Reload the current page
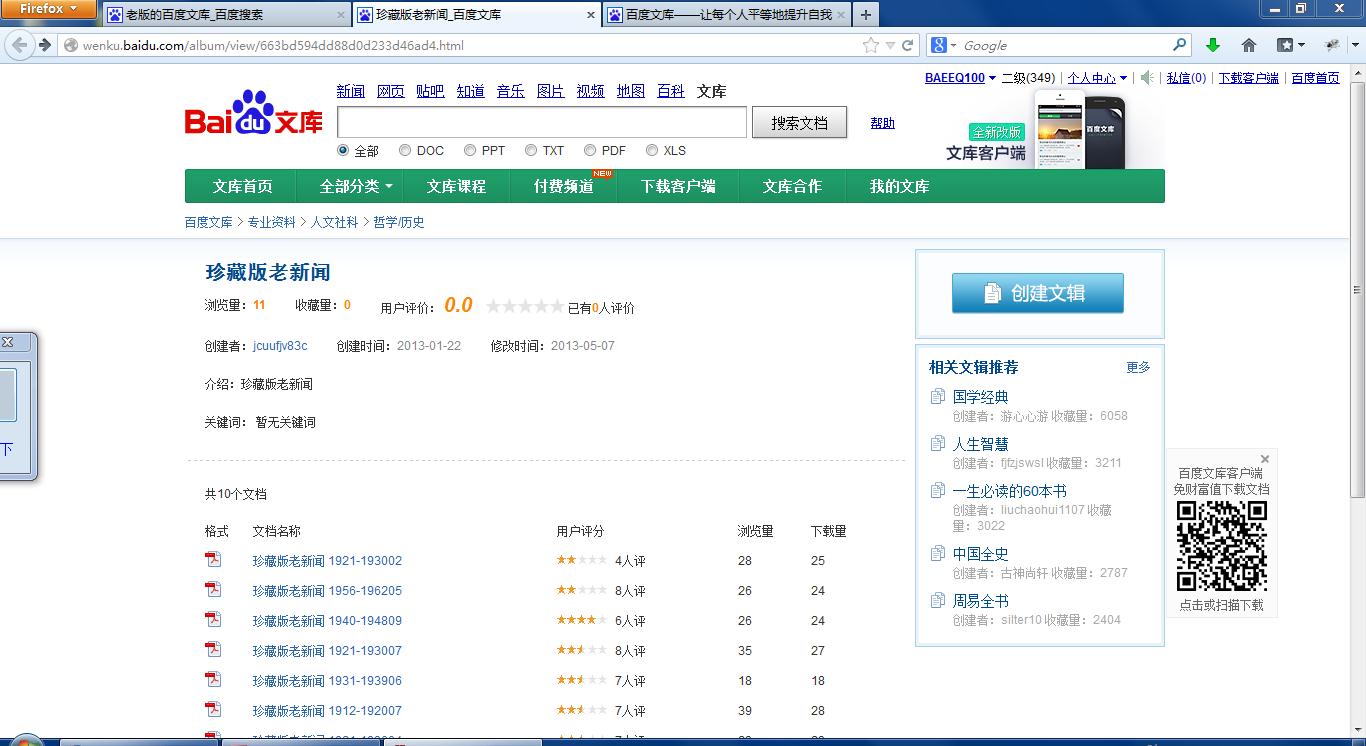 click(908, 45)
